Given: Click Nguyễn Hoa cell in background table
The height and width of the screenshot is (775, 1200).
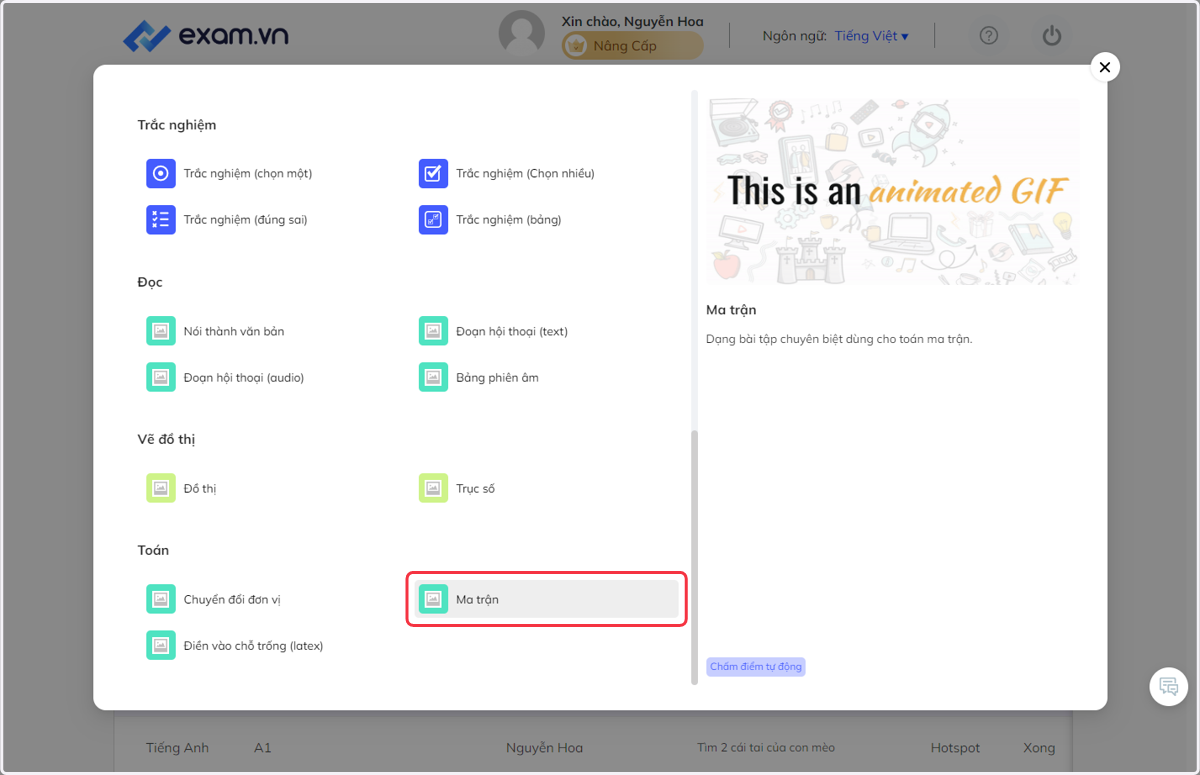Looking at the screenshot, I should click(544, 747).
